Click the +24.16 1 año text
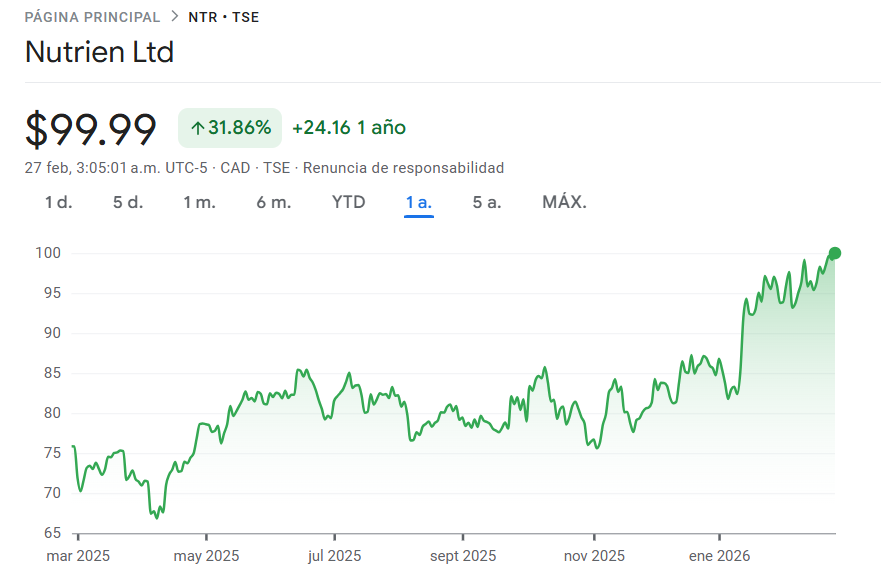 tap(349, 128)
